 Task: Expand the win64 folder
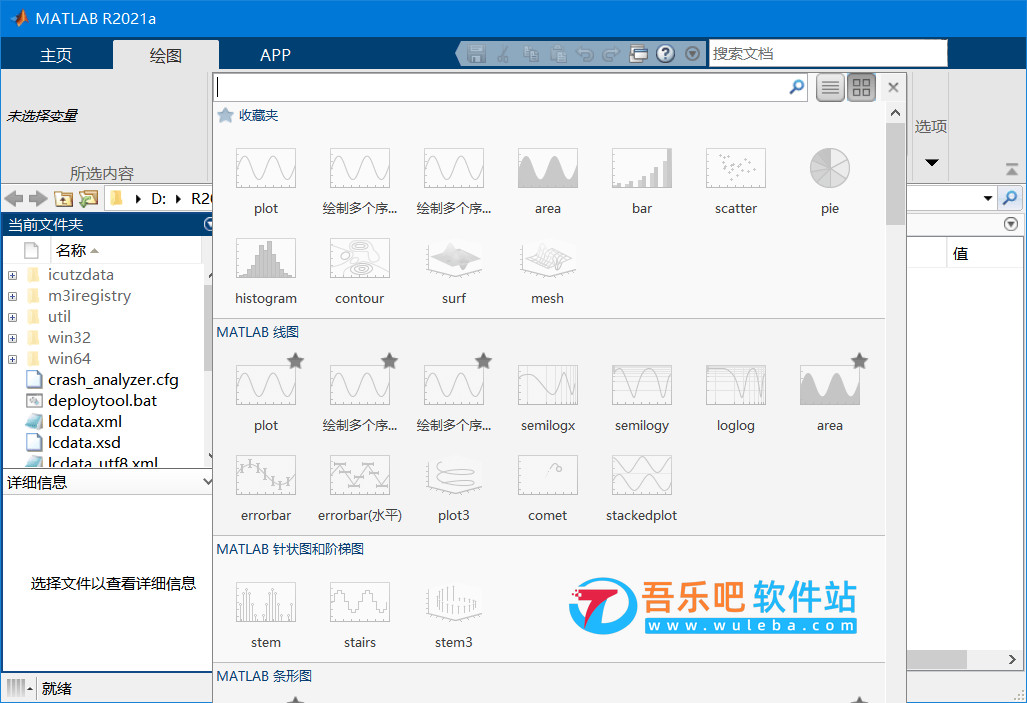[x=12, y=359]
